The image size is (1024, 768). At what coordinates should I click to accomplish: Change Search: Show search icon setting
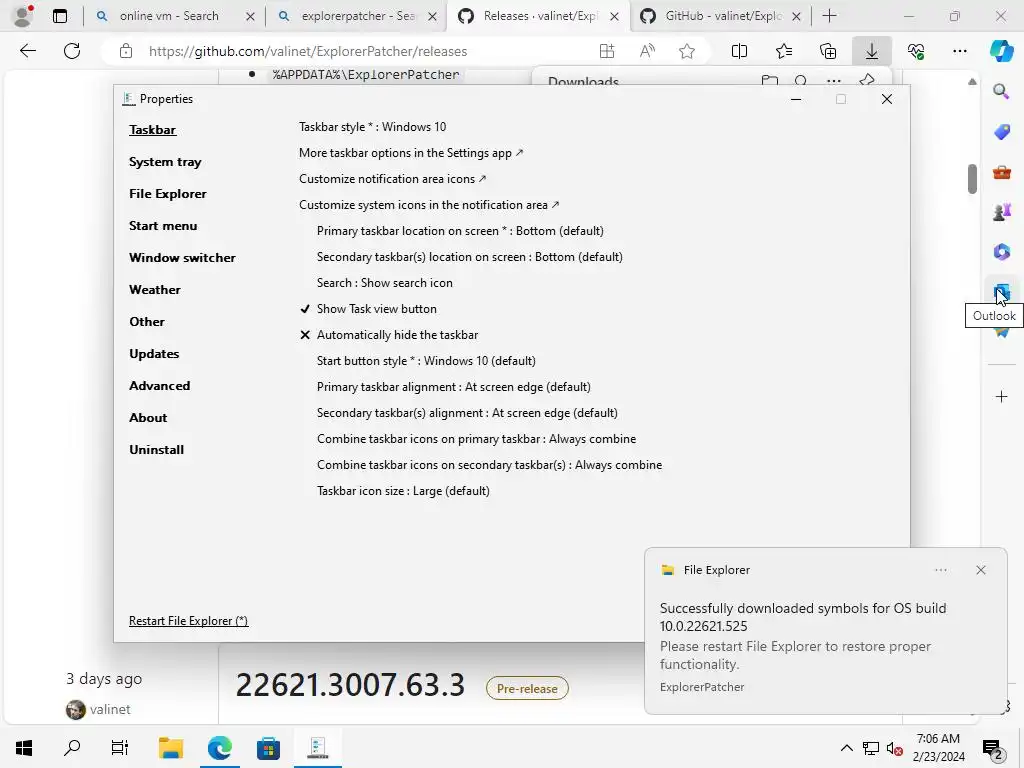point(385,283)
